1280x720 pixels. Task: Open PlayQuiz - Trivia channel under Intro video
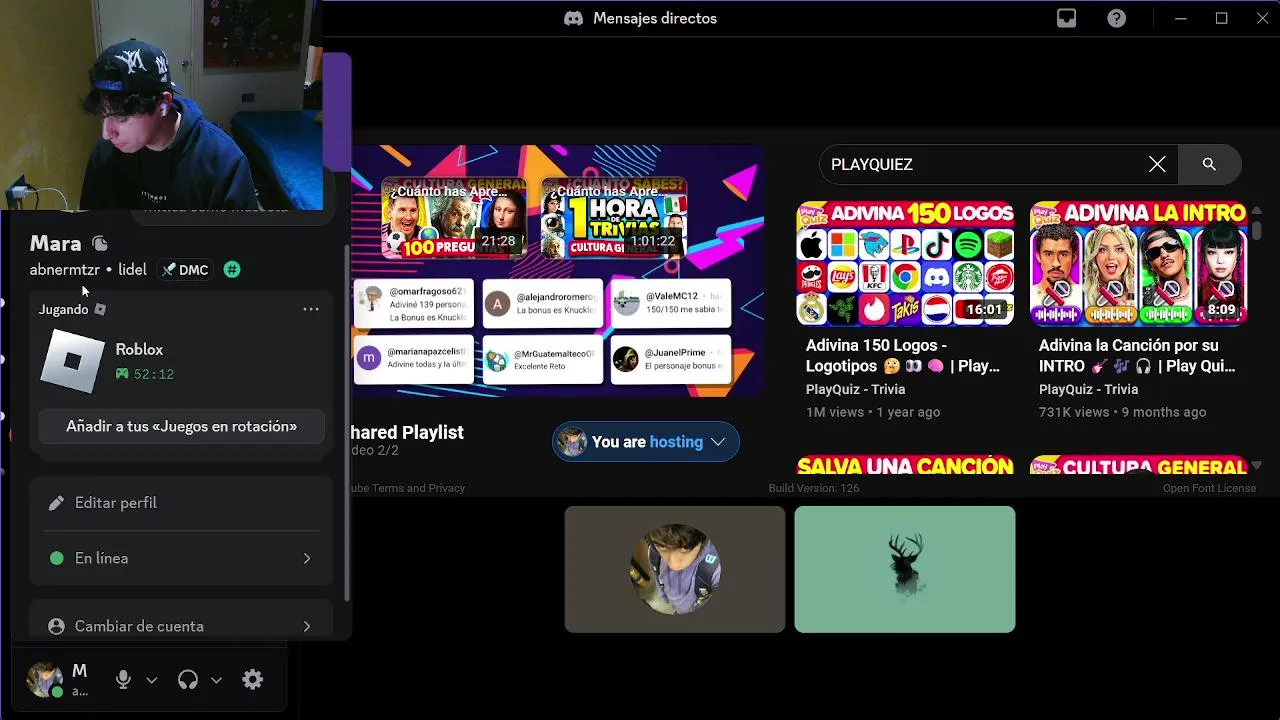click(1088, 389)
